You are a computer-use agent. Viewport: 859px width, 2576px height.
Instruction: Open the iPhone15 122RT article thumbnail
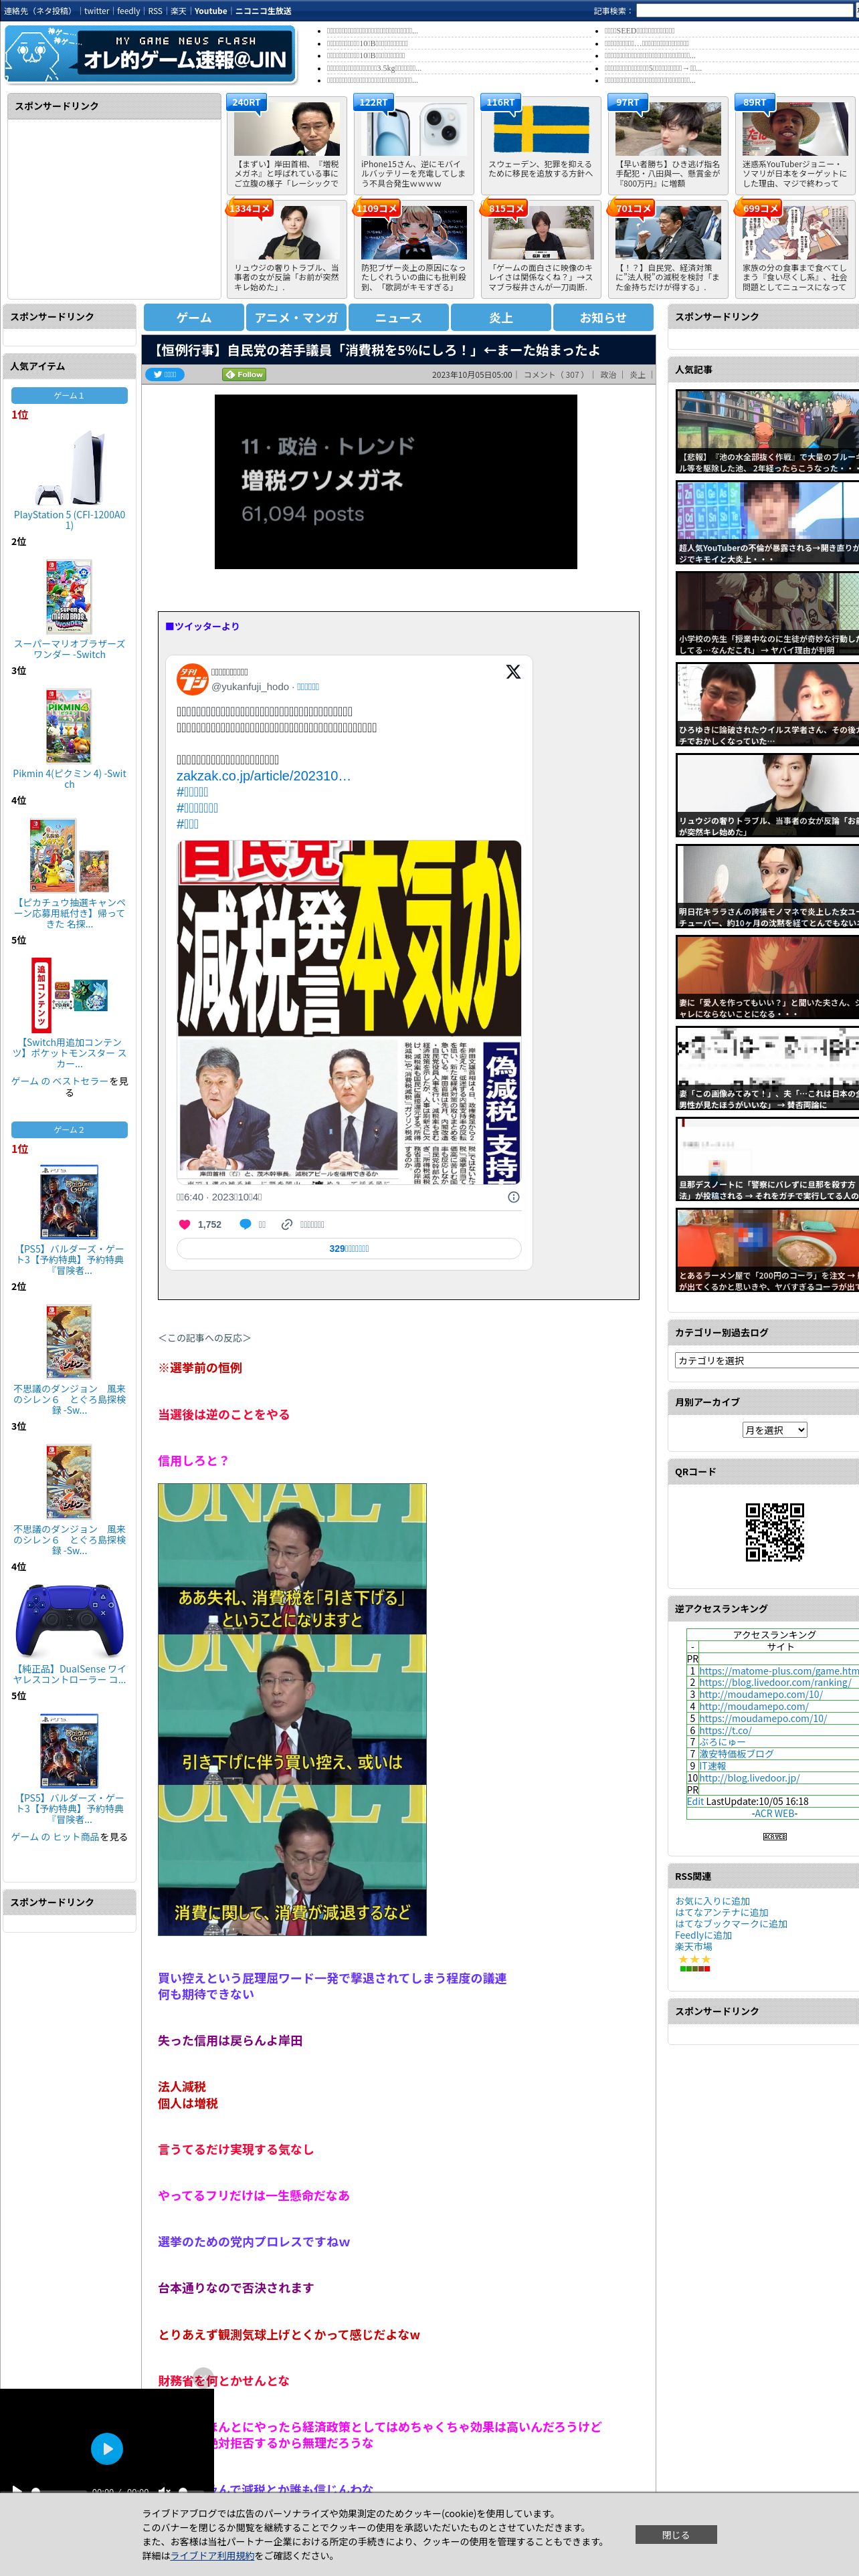[x=414, y=128]
